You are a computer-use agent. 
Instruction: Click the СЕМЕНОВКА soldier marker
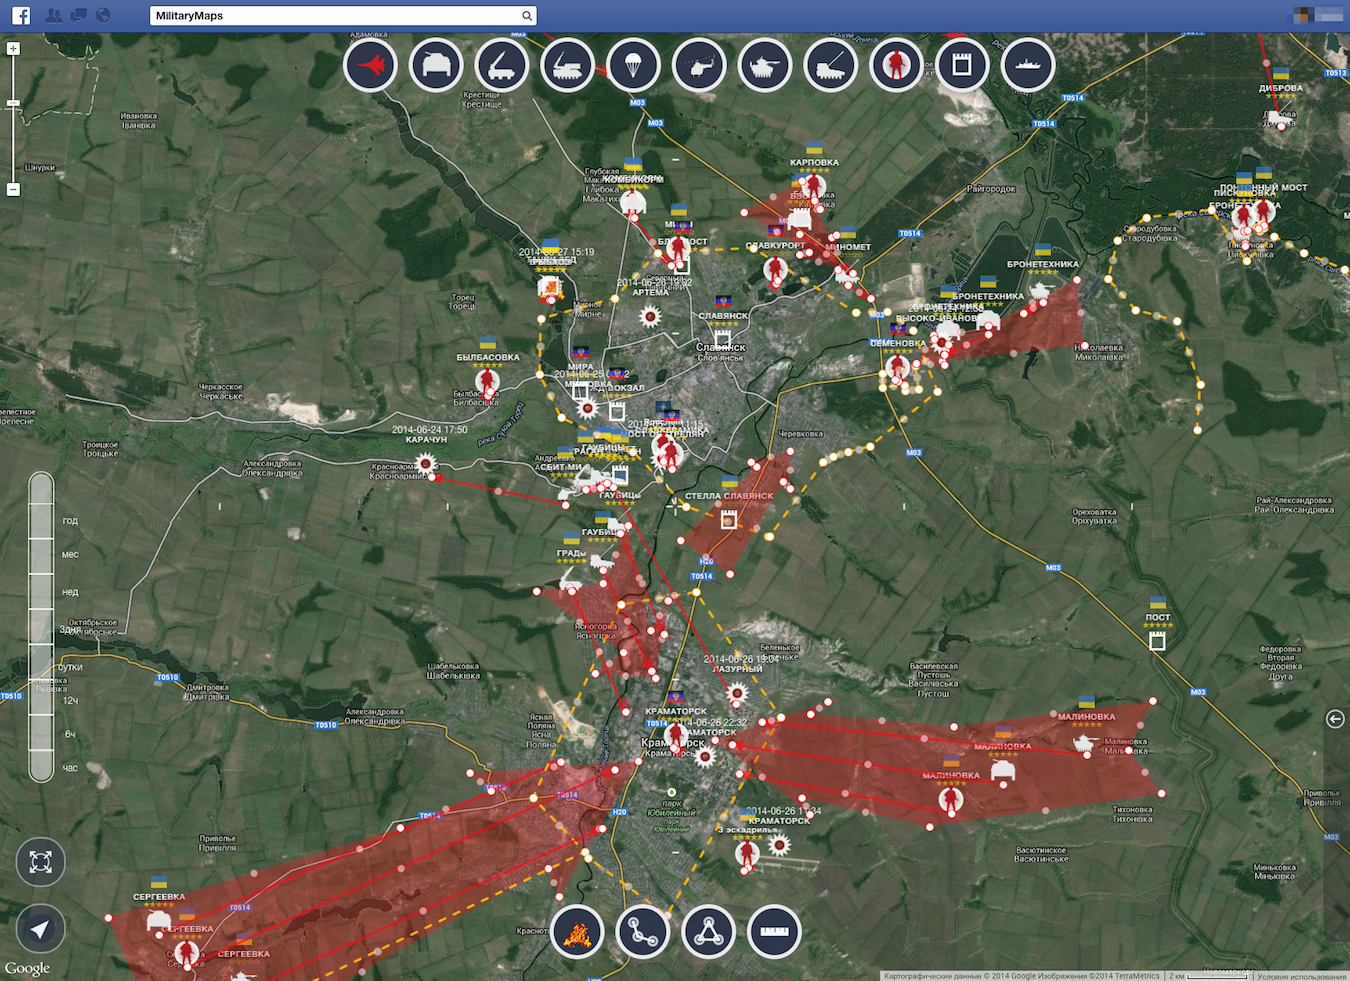[897, 368]
